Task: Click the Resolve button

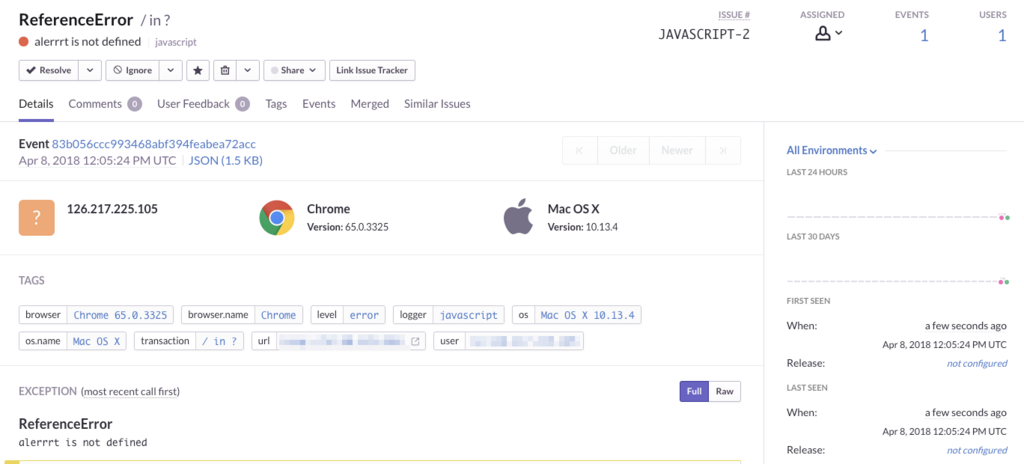Action: (49, 71)
